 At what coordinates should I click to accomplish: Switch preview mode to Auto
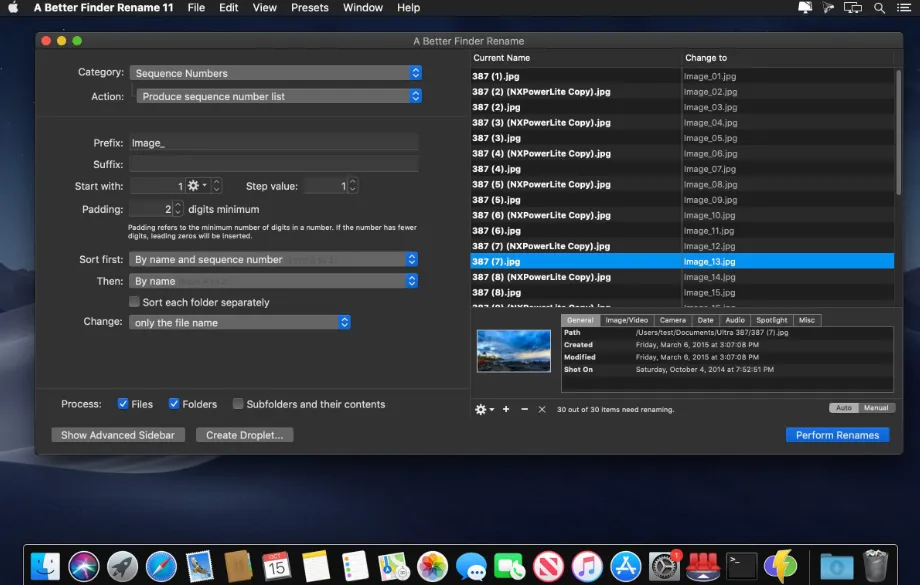tap(843, 408)
